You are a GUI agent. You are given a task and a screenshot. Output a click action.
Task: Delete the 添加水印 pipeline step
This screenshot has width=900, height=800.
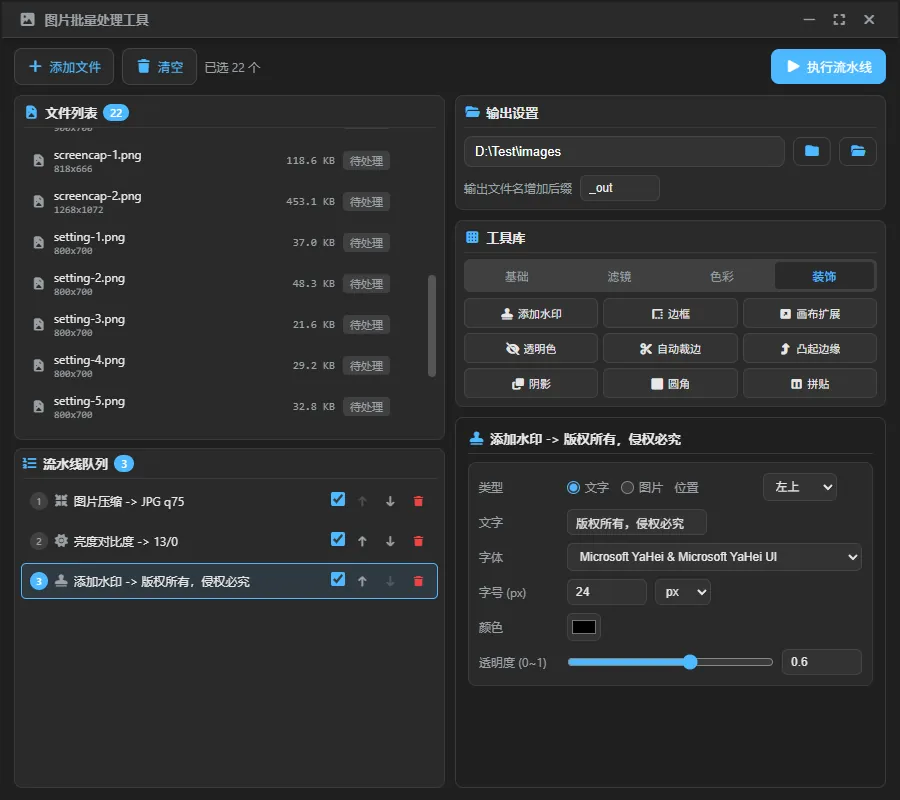[x=418, y=581]
